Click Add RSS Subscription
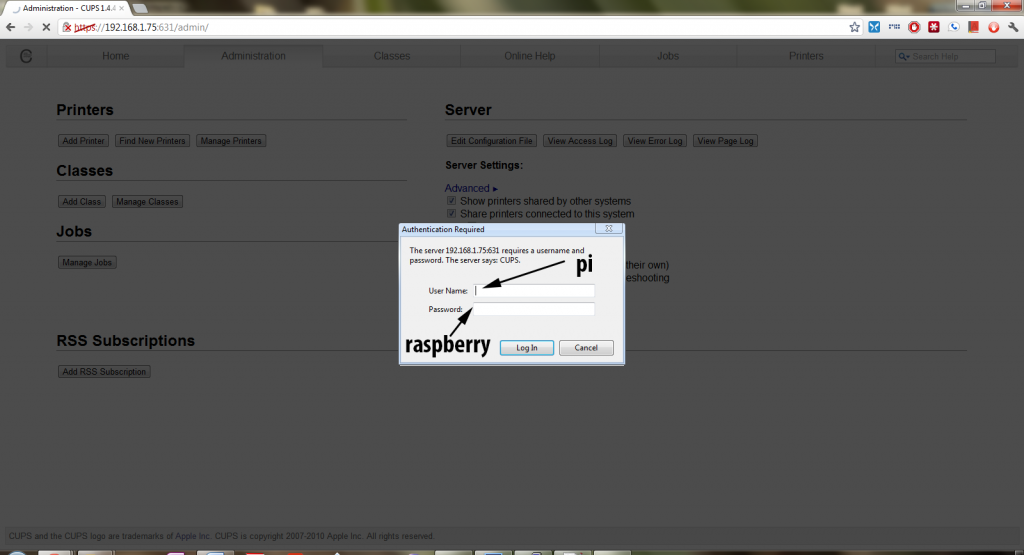Viewport: 1024px width, 555px height. coord(104,372)
